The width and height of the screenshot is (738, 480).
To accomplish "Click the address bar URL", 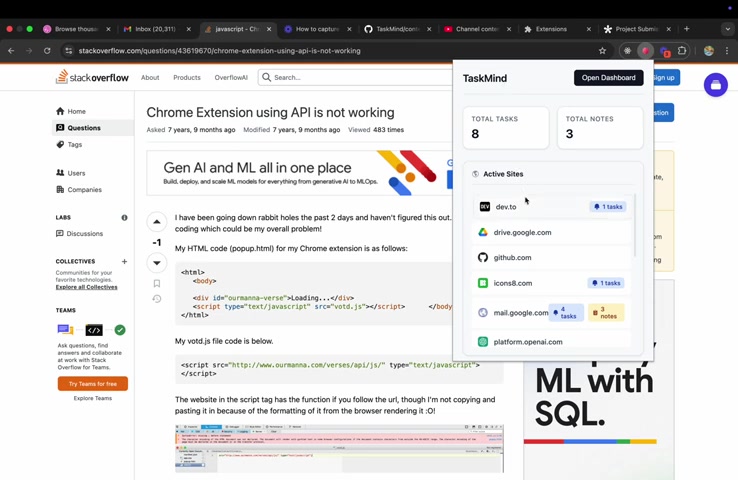I will pos(219,51).
